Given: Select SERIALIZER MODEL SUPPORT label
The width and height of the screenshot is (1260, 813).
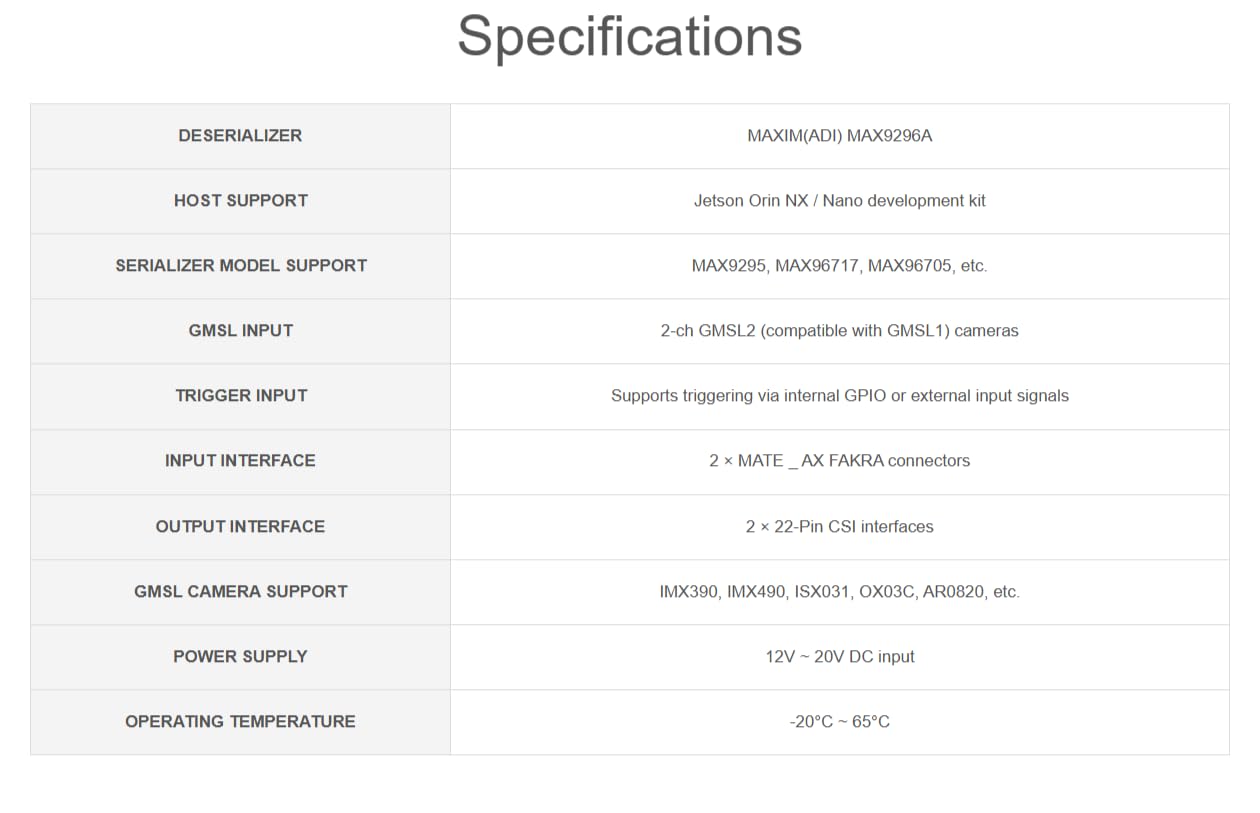Looking at the screenshot, I should coord(241,266).
